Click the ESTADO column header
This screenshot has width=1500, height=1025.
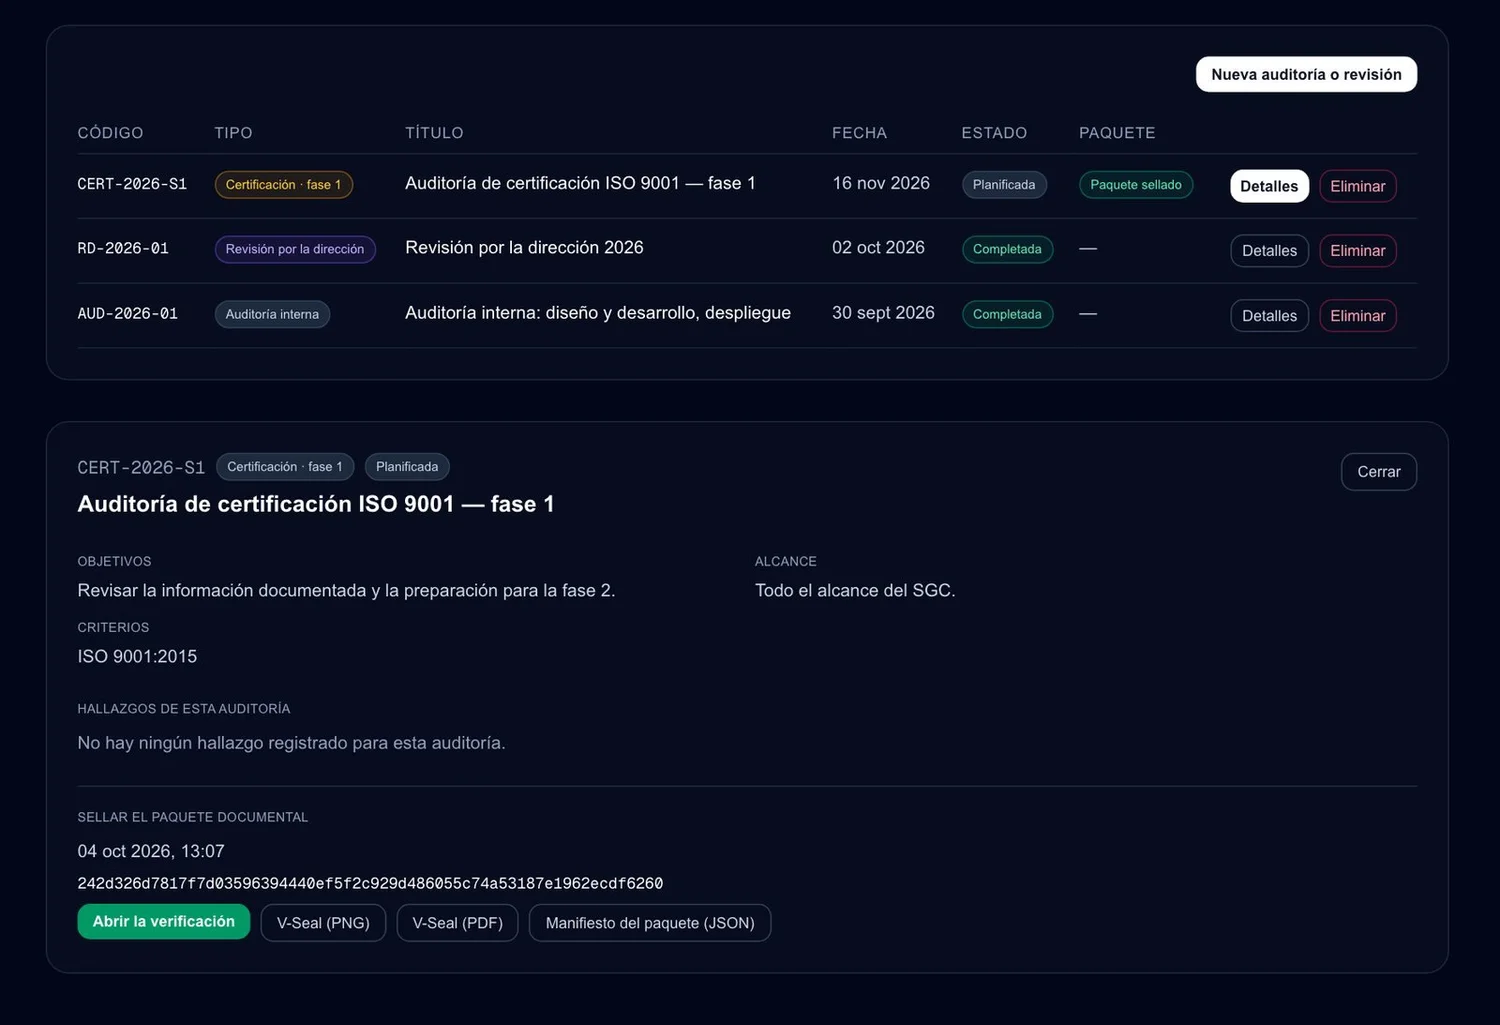click(x=994, y=133)
